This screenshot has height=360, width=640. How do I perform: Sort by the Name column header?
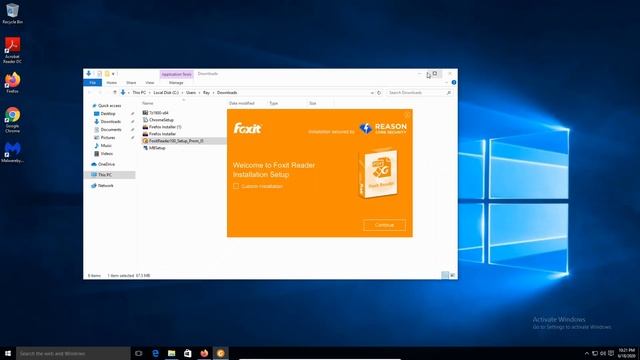(x=148, y=103)
